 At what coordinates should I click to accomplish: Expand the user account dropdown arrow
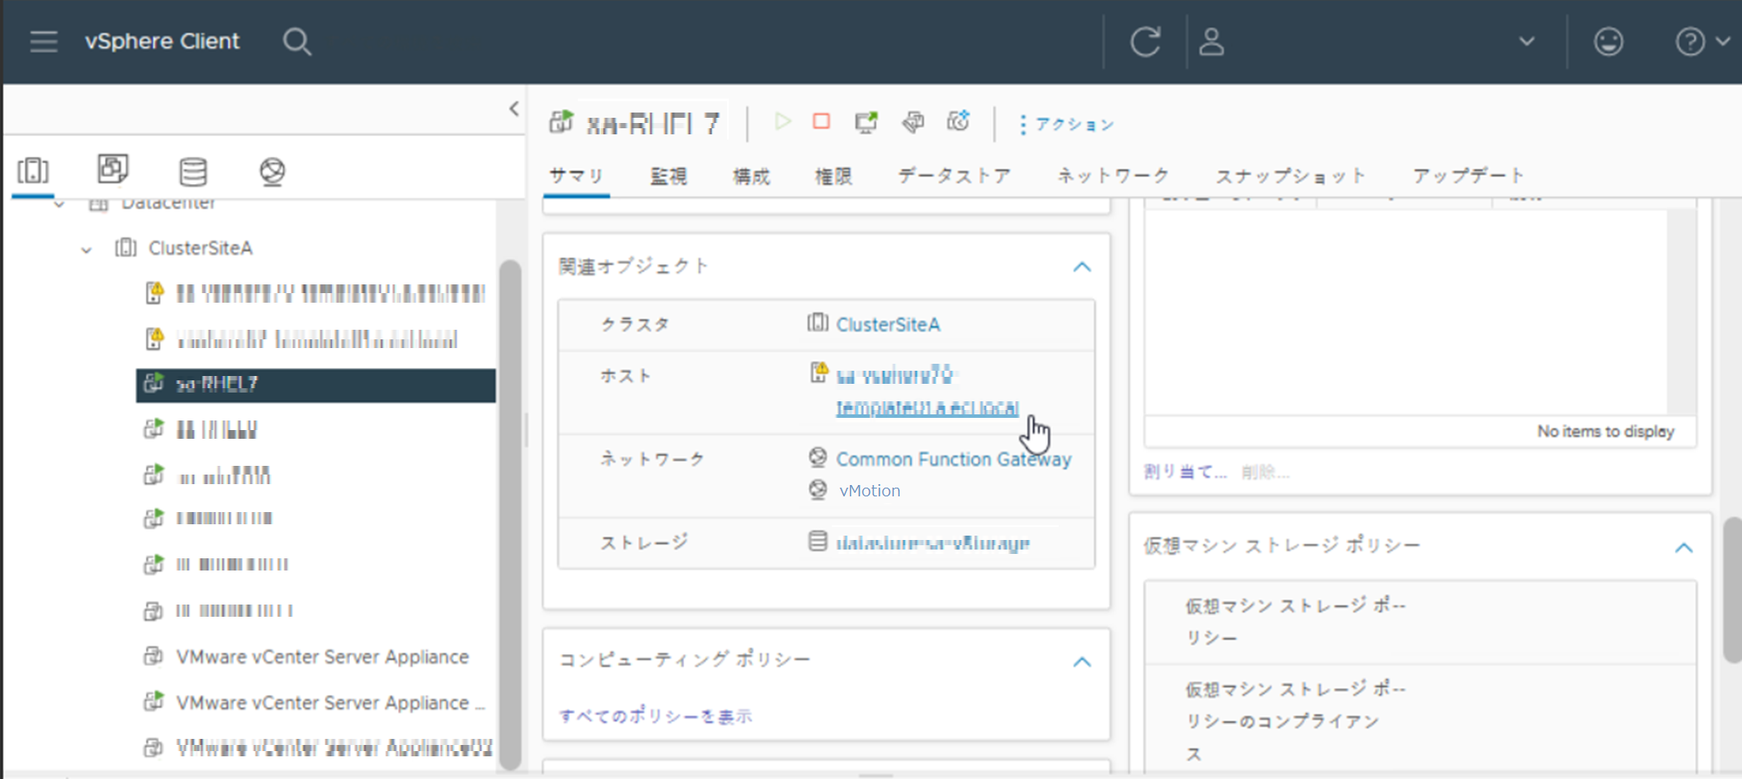click(x=1526, y=42)
